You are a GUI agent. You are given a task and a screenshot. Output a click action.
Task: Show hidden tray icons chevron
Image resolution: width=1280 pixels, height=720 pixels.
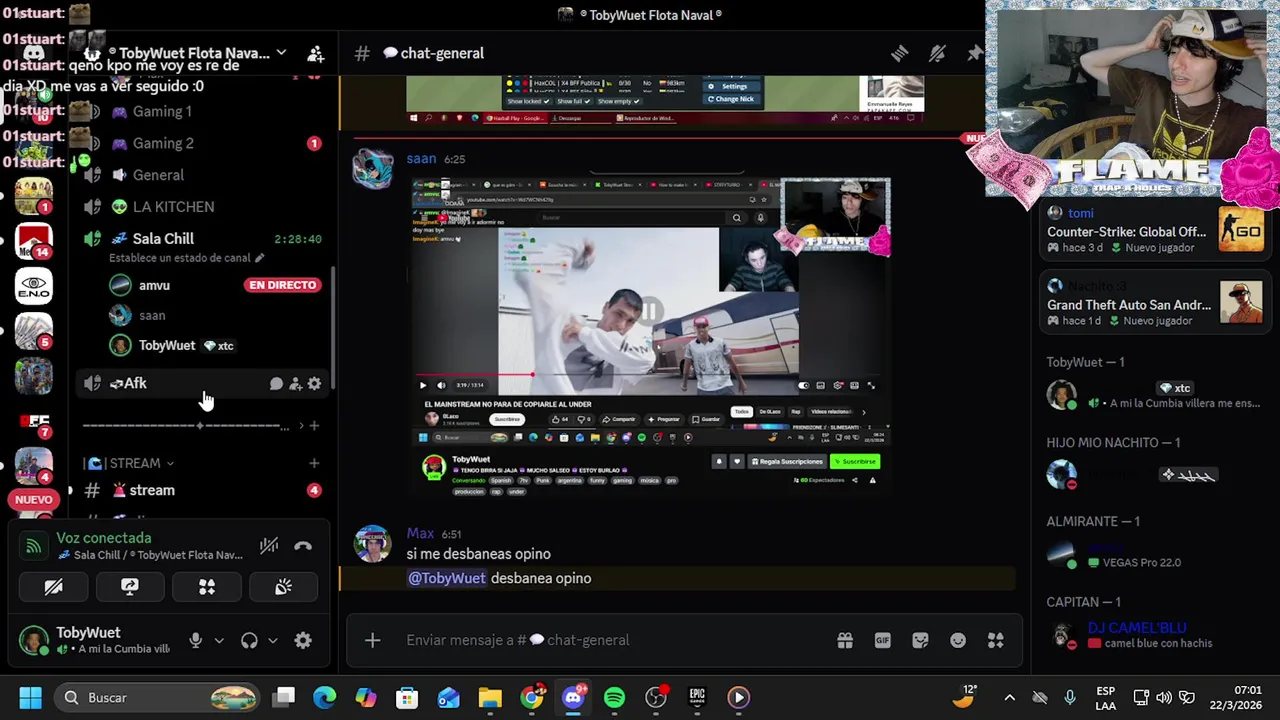1009,697
